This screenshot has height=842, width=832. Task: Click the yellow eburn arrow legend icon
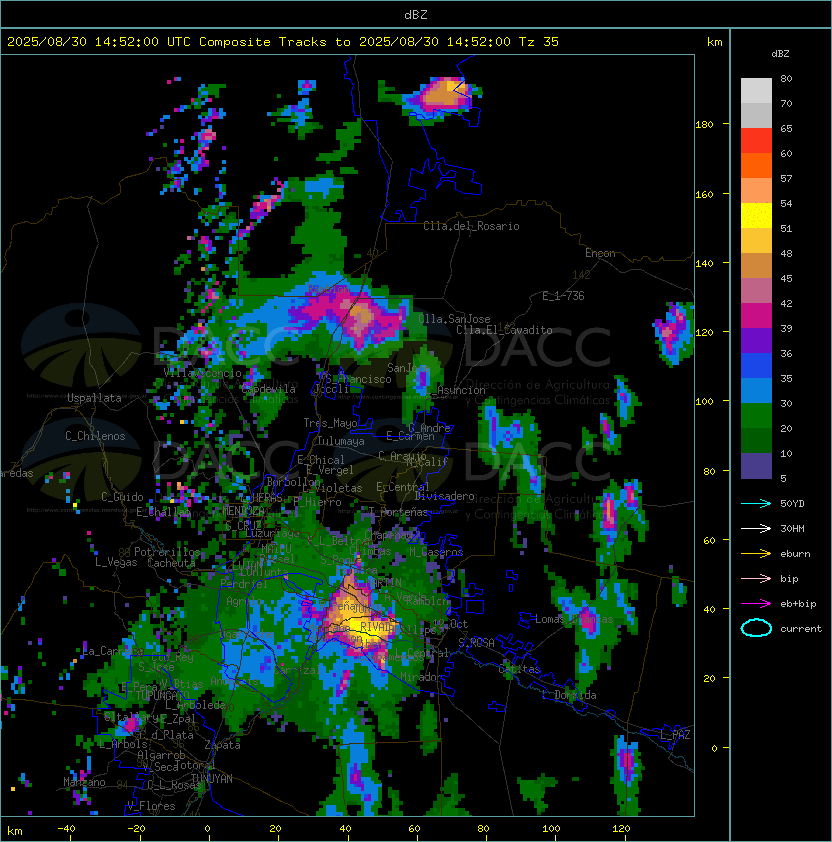click(x=756, y=554)
